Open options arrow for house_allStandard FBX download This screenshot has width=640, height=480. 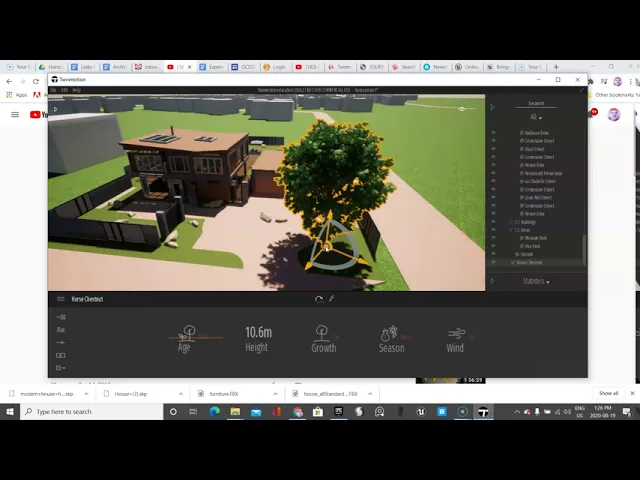pos(370,394)
